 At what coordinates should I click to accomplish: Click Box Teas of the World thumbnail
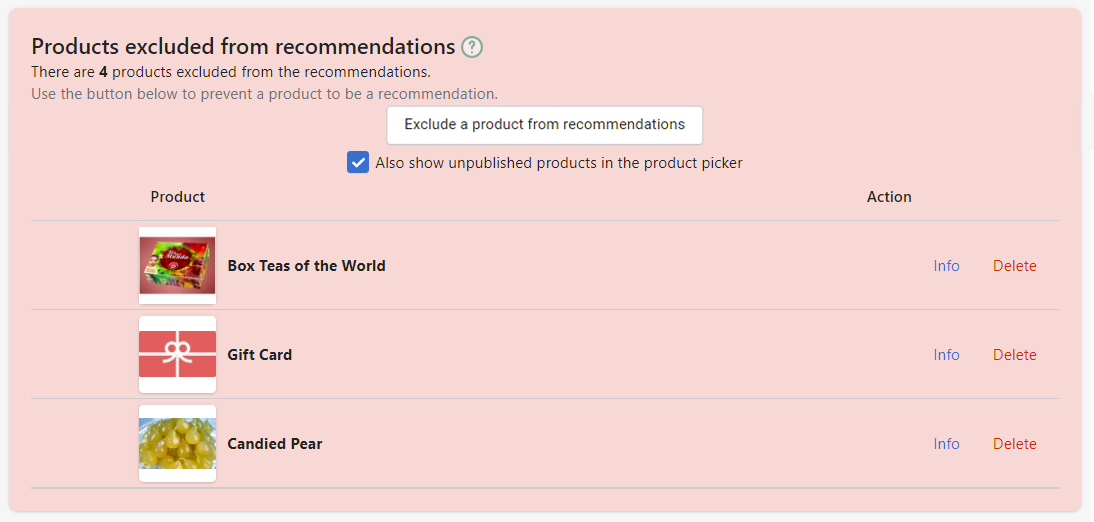click(x=177, y=265)
